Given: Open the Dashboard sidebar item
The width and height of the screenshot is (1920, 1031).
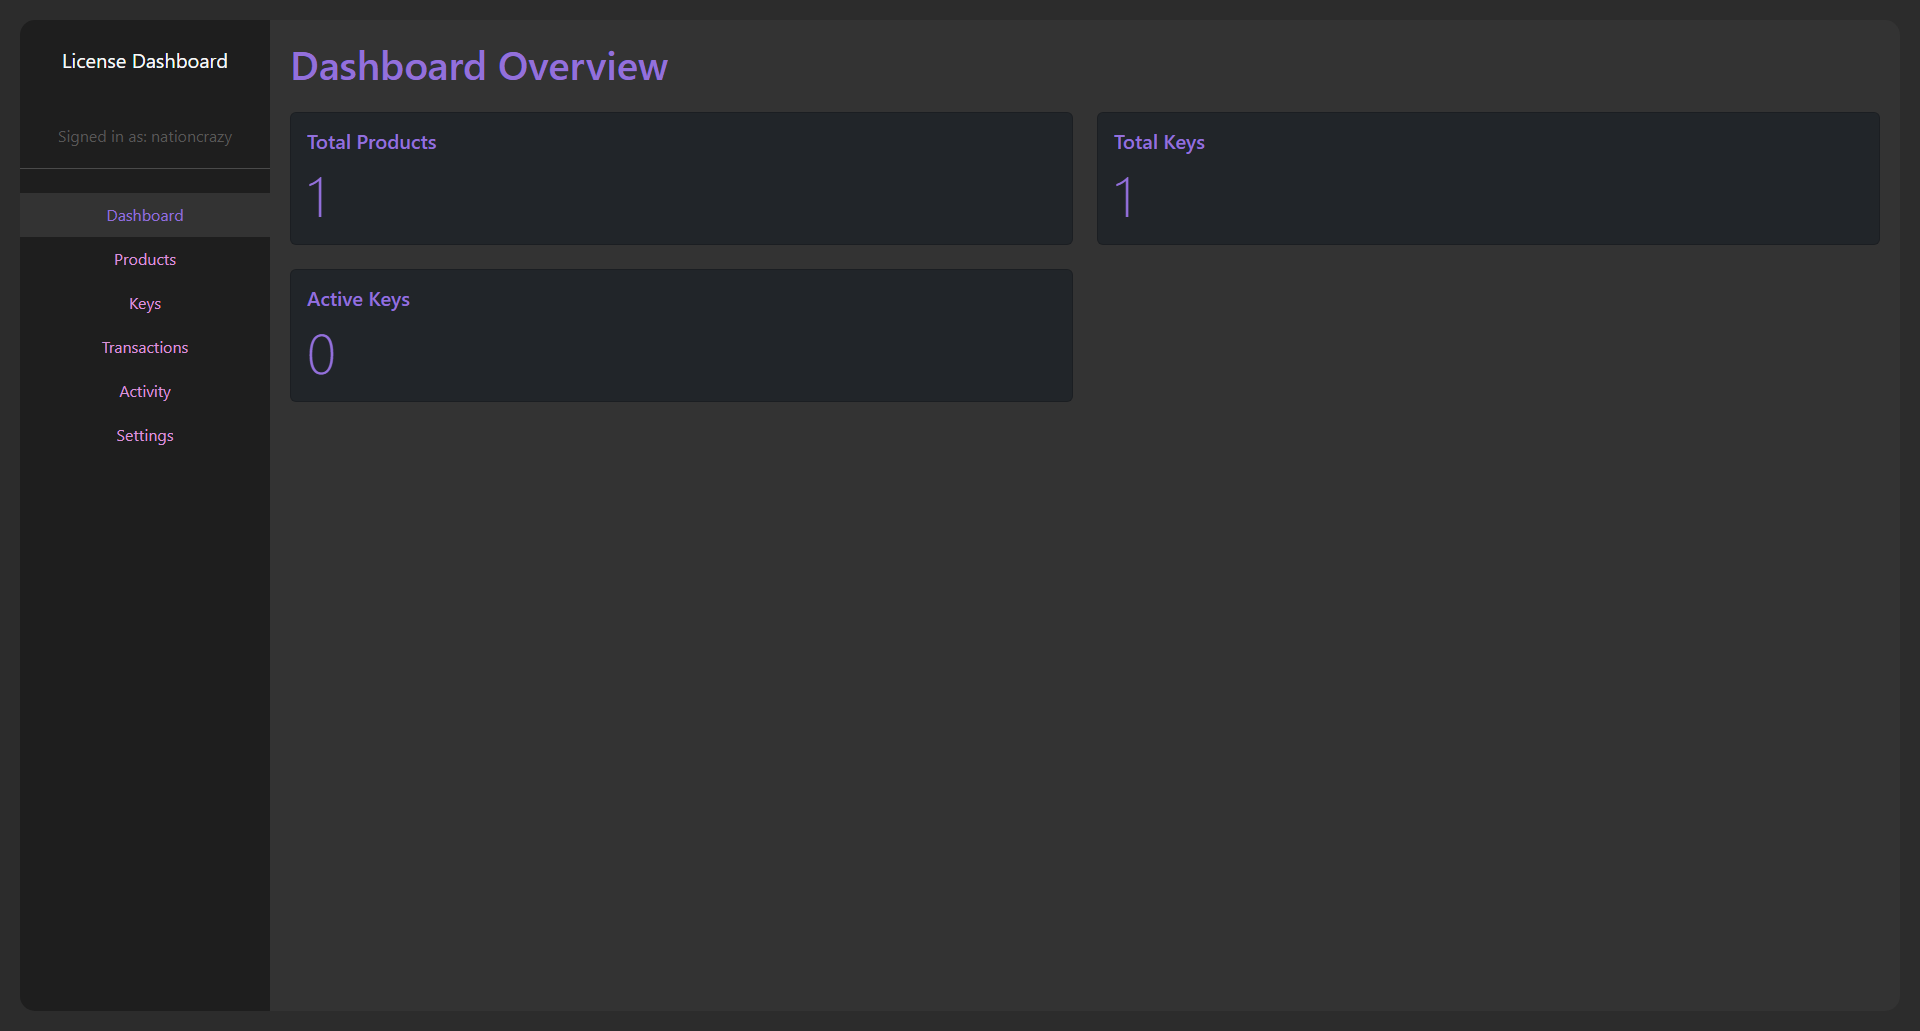Looking at the screenshot, I should click(145, 216).
